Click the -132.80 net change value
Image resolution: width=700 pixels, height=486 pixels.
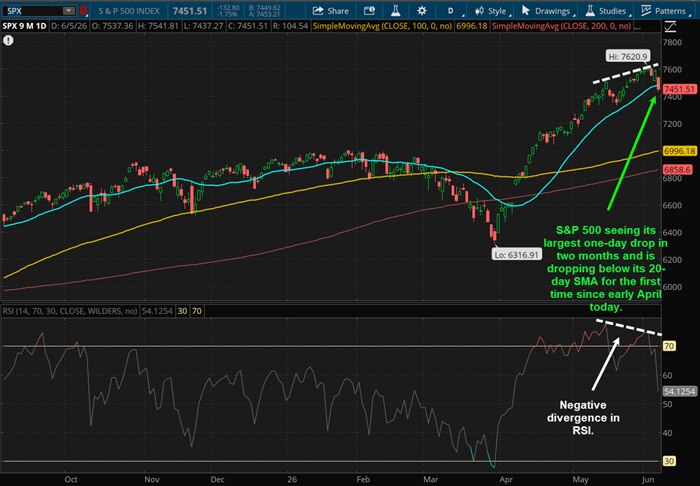tap(228, 8)
